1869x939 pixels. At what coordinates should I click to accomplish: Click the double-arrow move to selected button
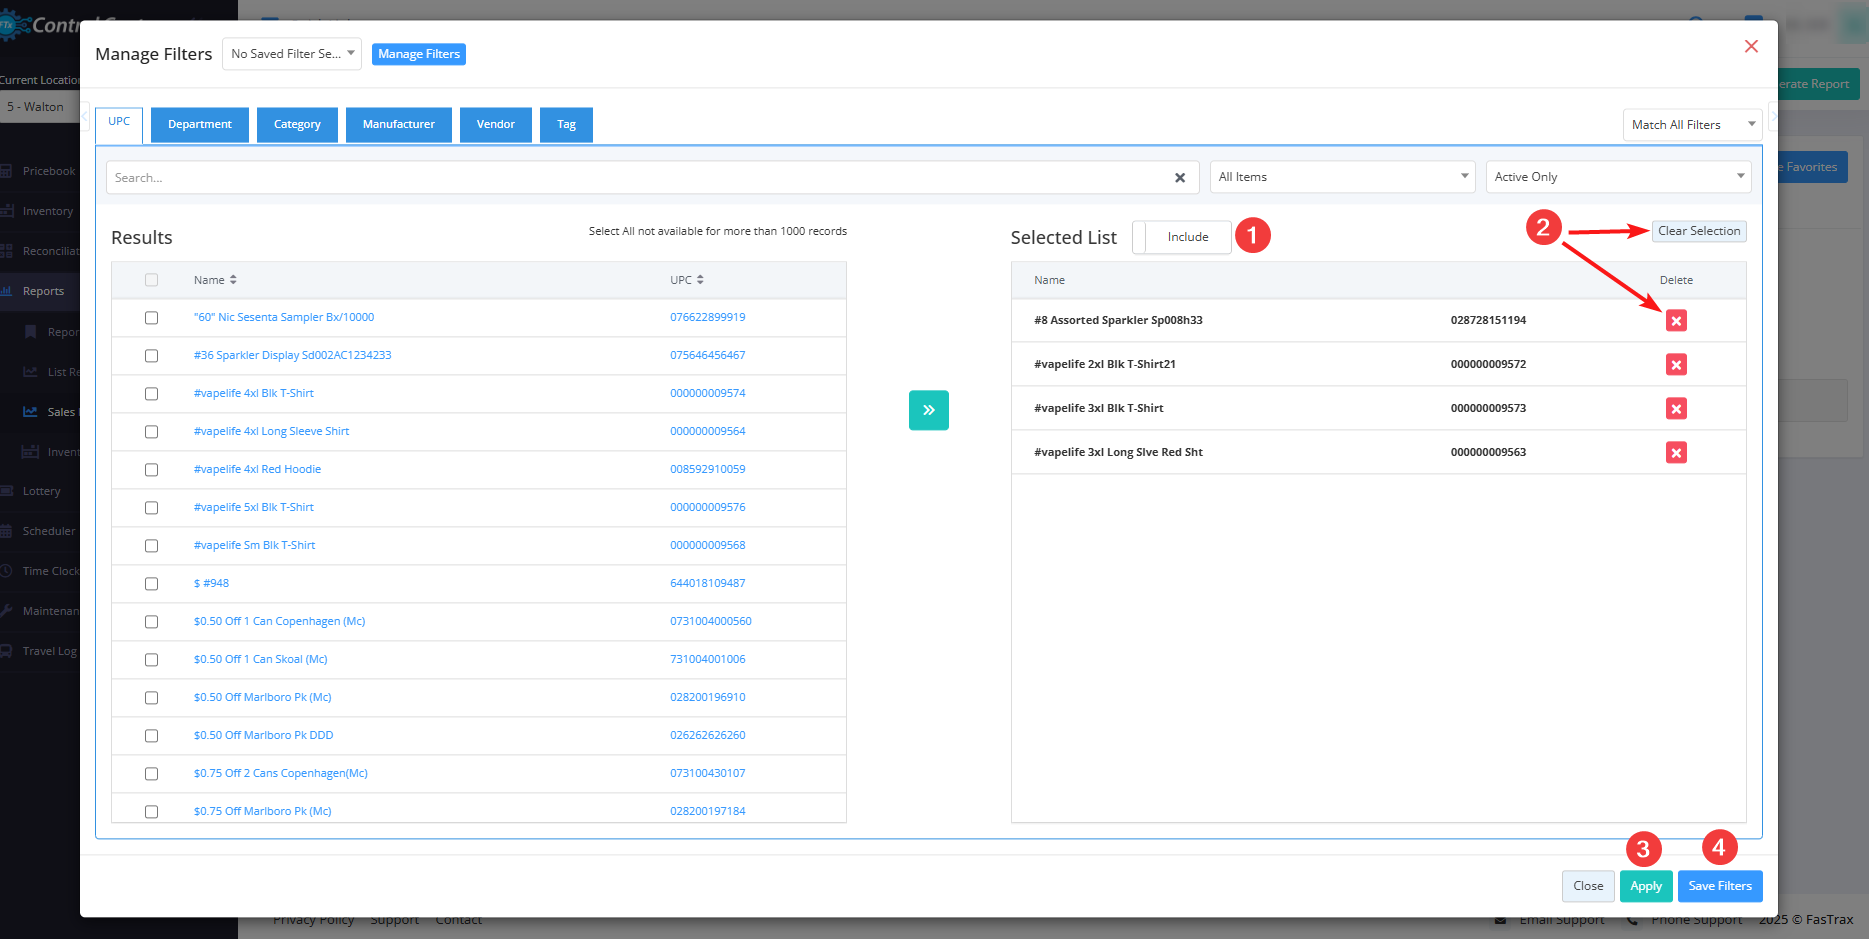(x=928, y=410)
